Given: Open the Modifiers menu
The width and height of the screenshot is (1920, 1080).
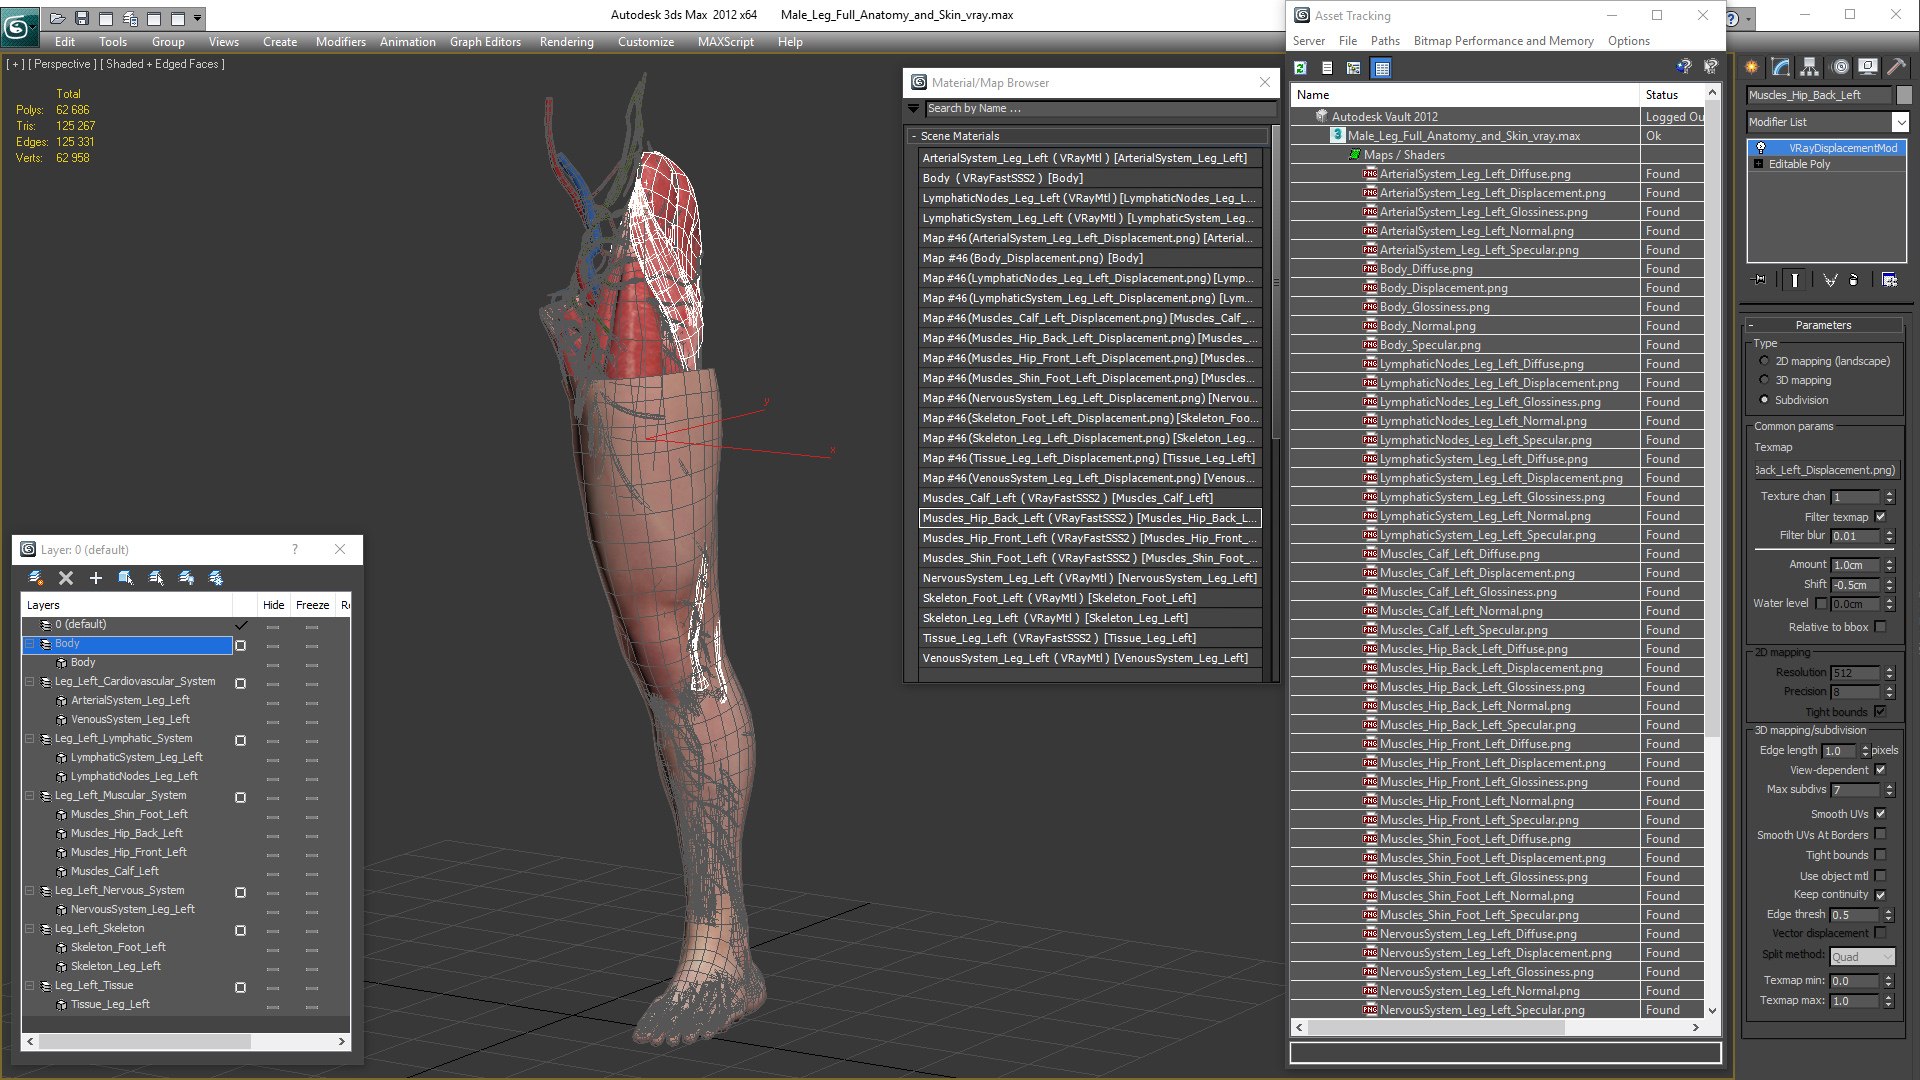Looking at the screenshot, I should click(x=341, y=42).
